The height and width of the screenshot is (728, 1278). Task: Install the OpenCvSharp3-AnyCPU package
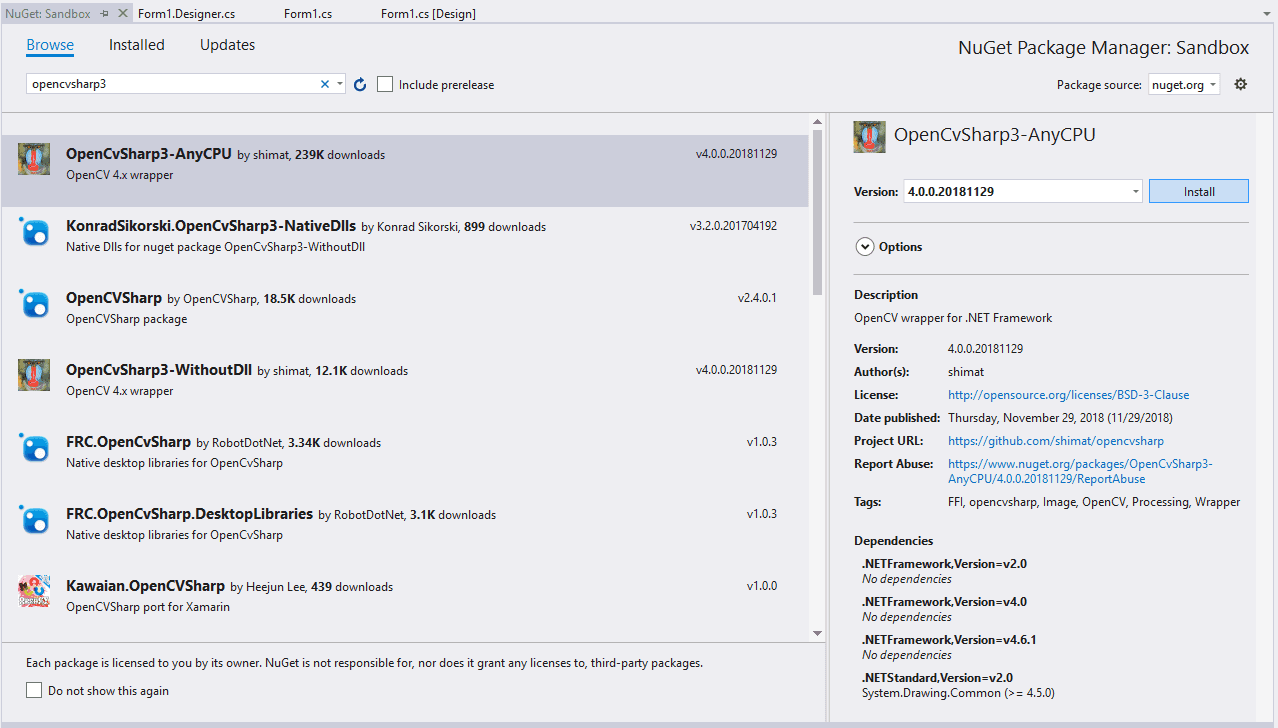(x=1197, y=190)
